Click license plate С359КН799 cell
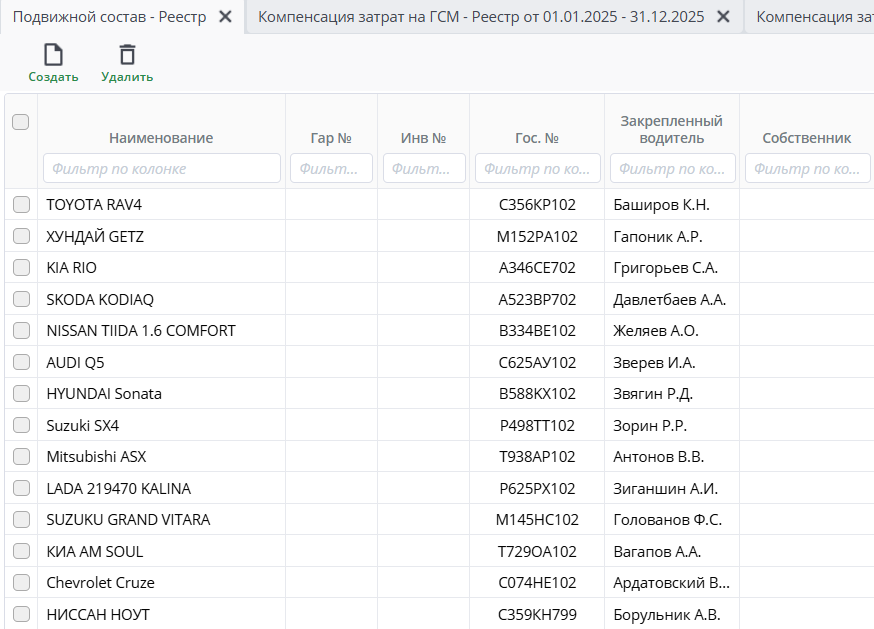Image resolution: width=874 pixels, height=629 pixels. tap(537, 614)
